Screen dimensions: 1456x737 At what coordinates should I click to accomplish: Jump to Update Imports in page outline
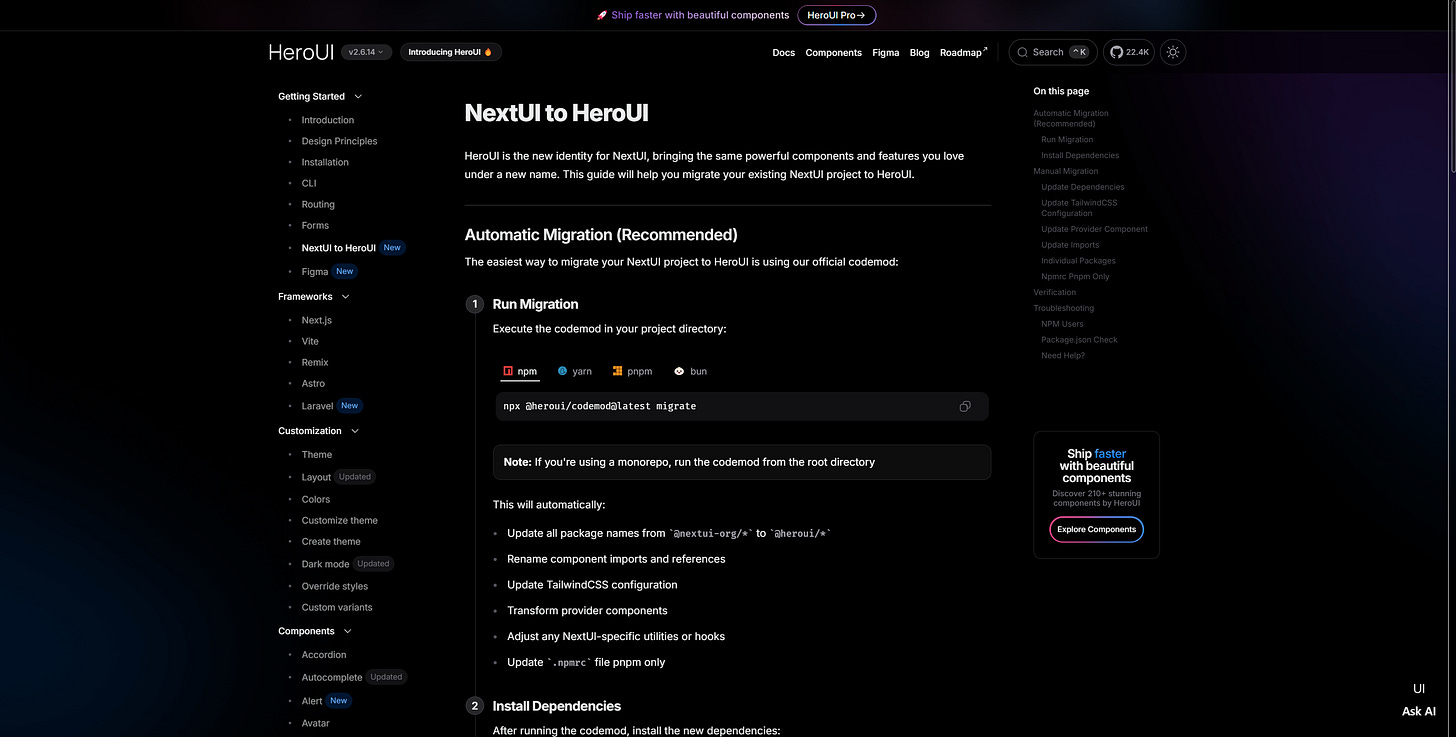[1070, 245]
